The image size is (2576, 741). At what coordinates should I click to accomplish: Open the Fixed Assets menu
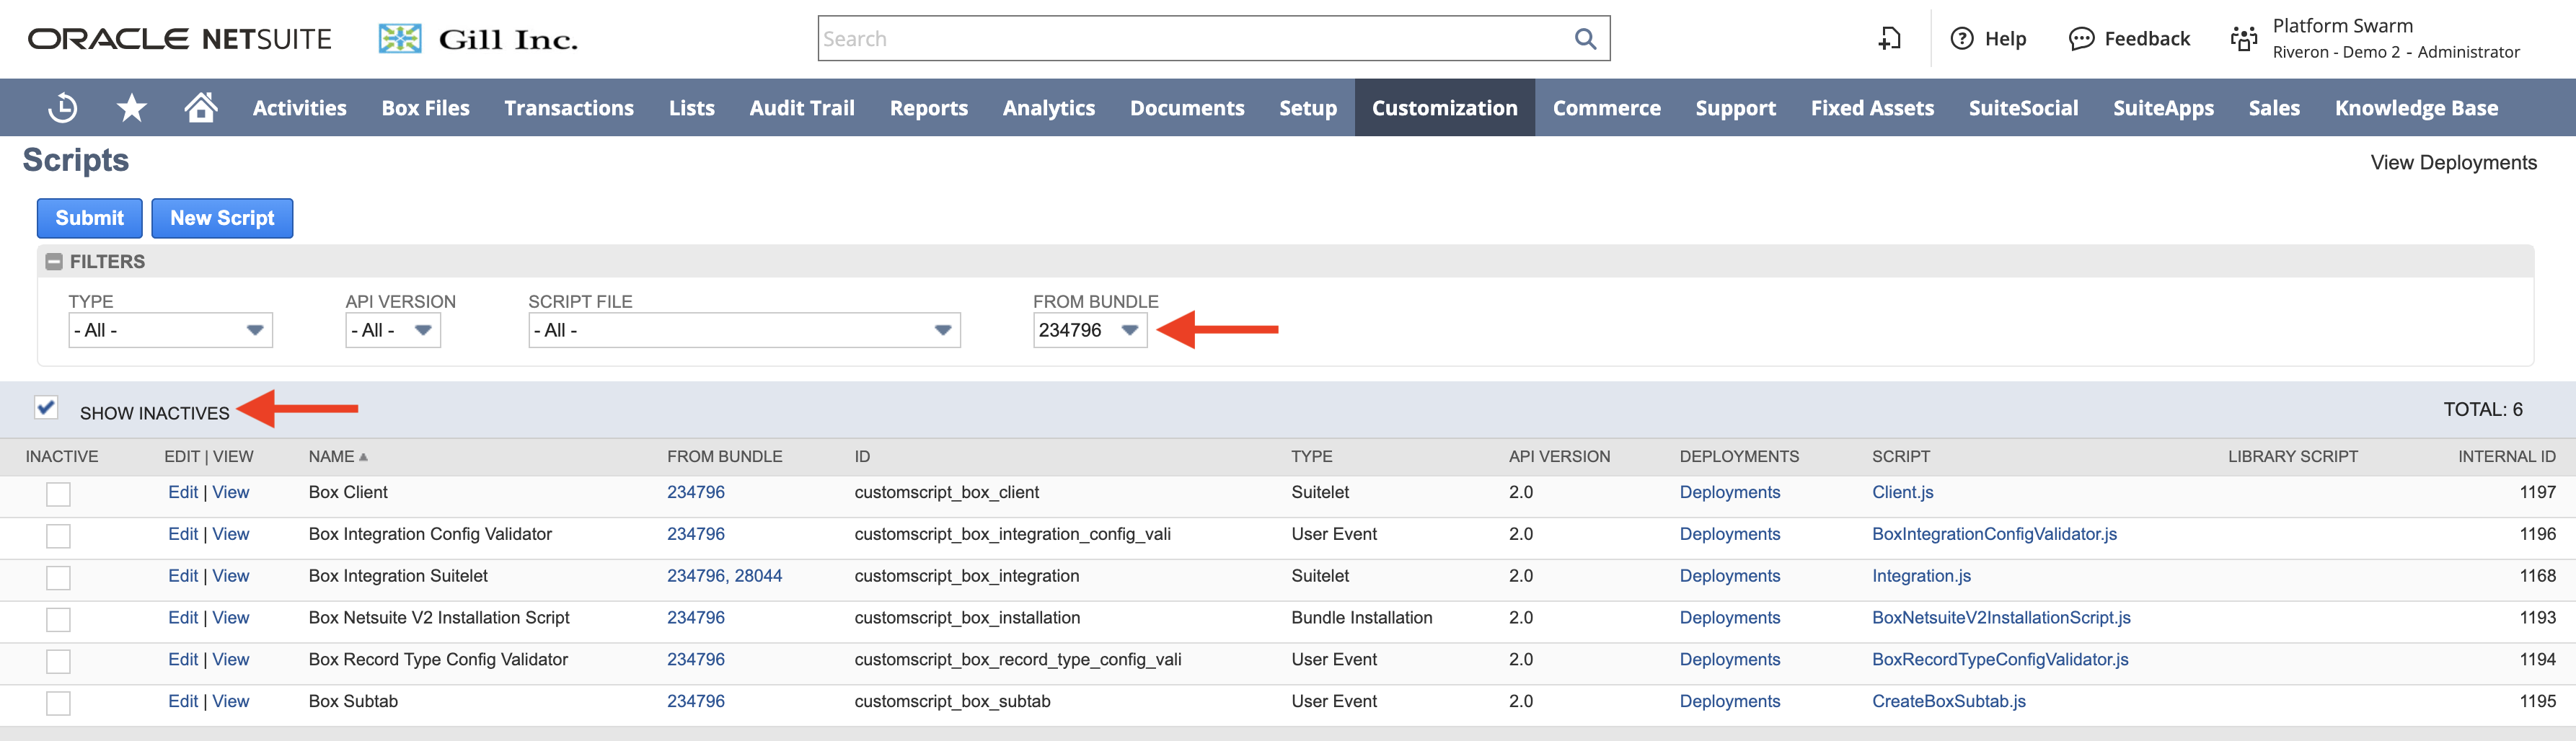pyautogui.click(x=1872, y=108)
